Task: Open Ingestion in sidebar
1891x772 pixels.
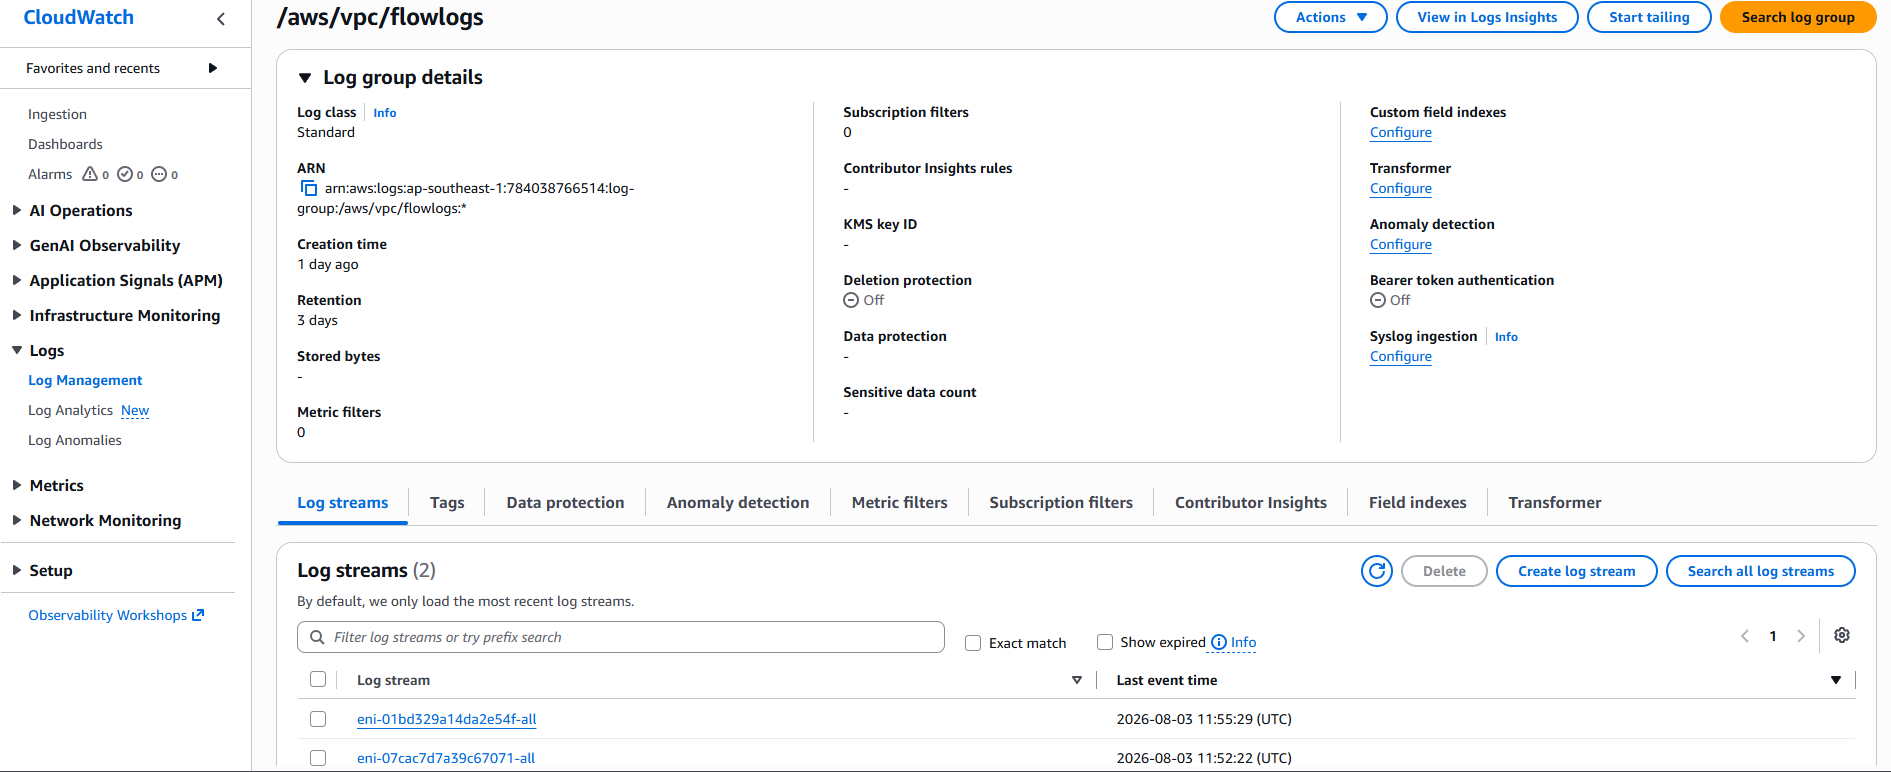Action: (x=57, y=114)
